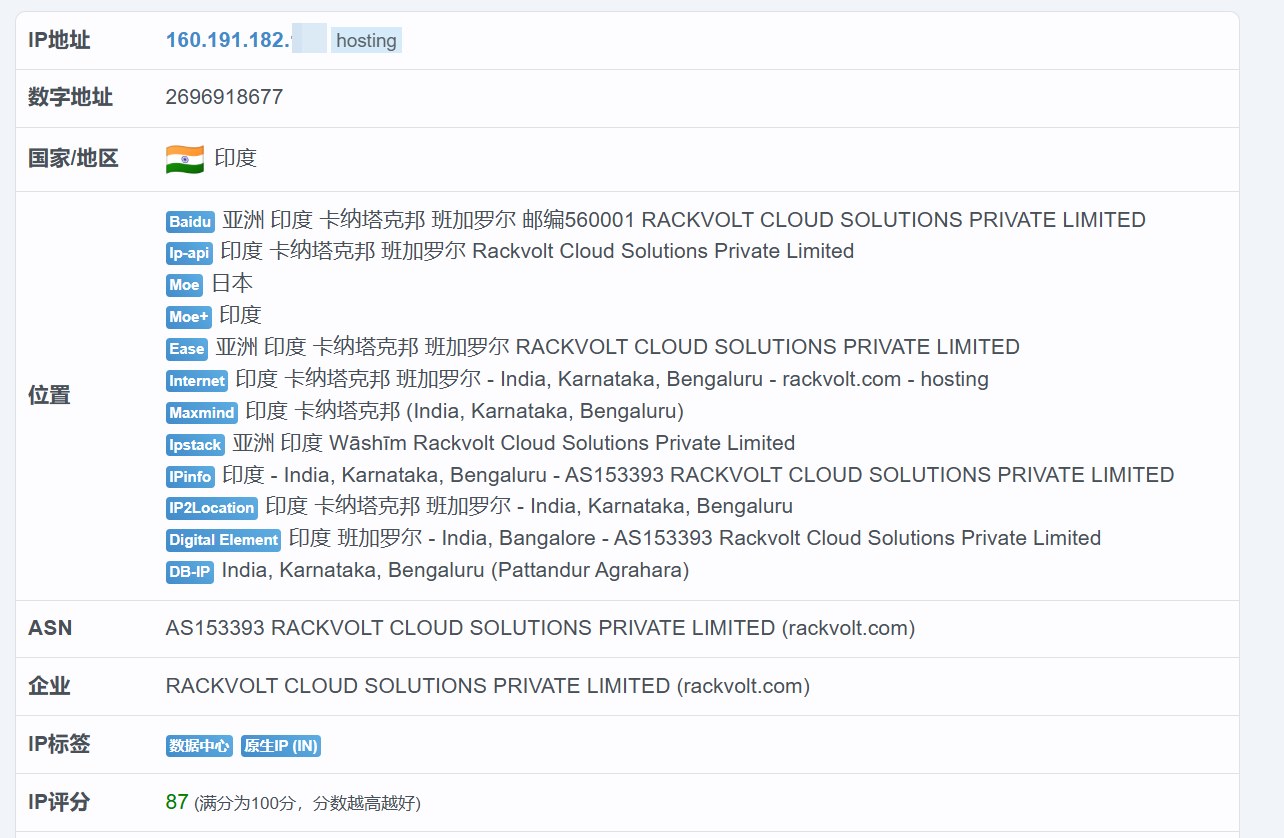Click the Baidu source badge
The height and width of the screenshot is (838, 1284).
(x=190, y=222)
